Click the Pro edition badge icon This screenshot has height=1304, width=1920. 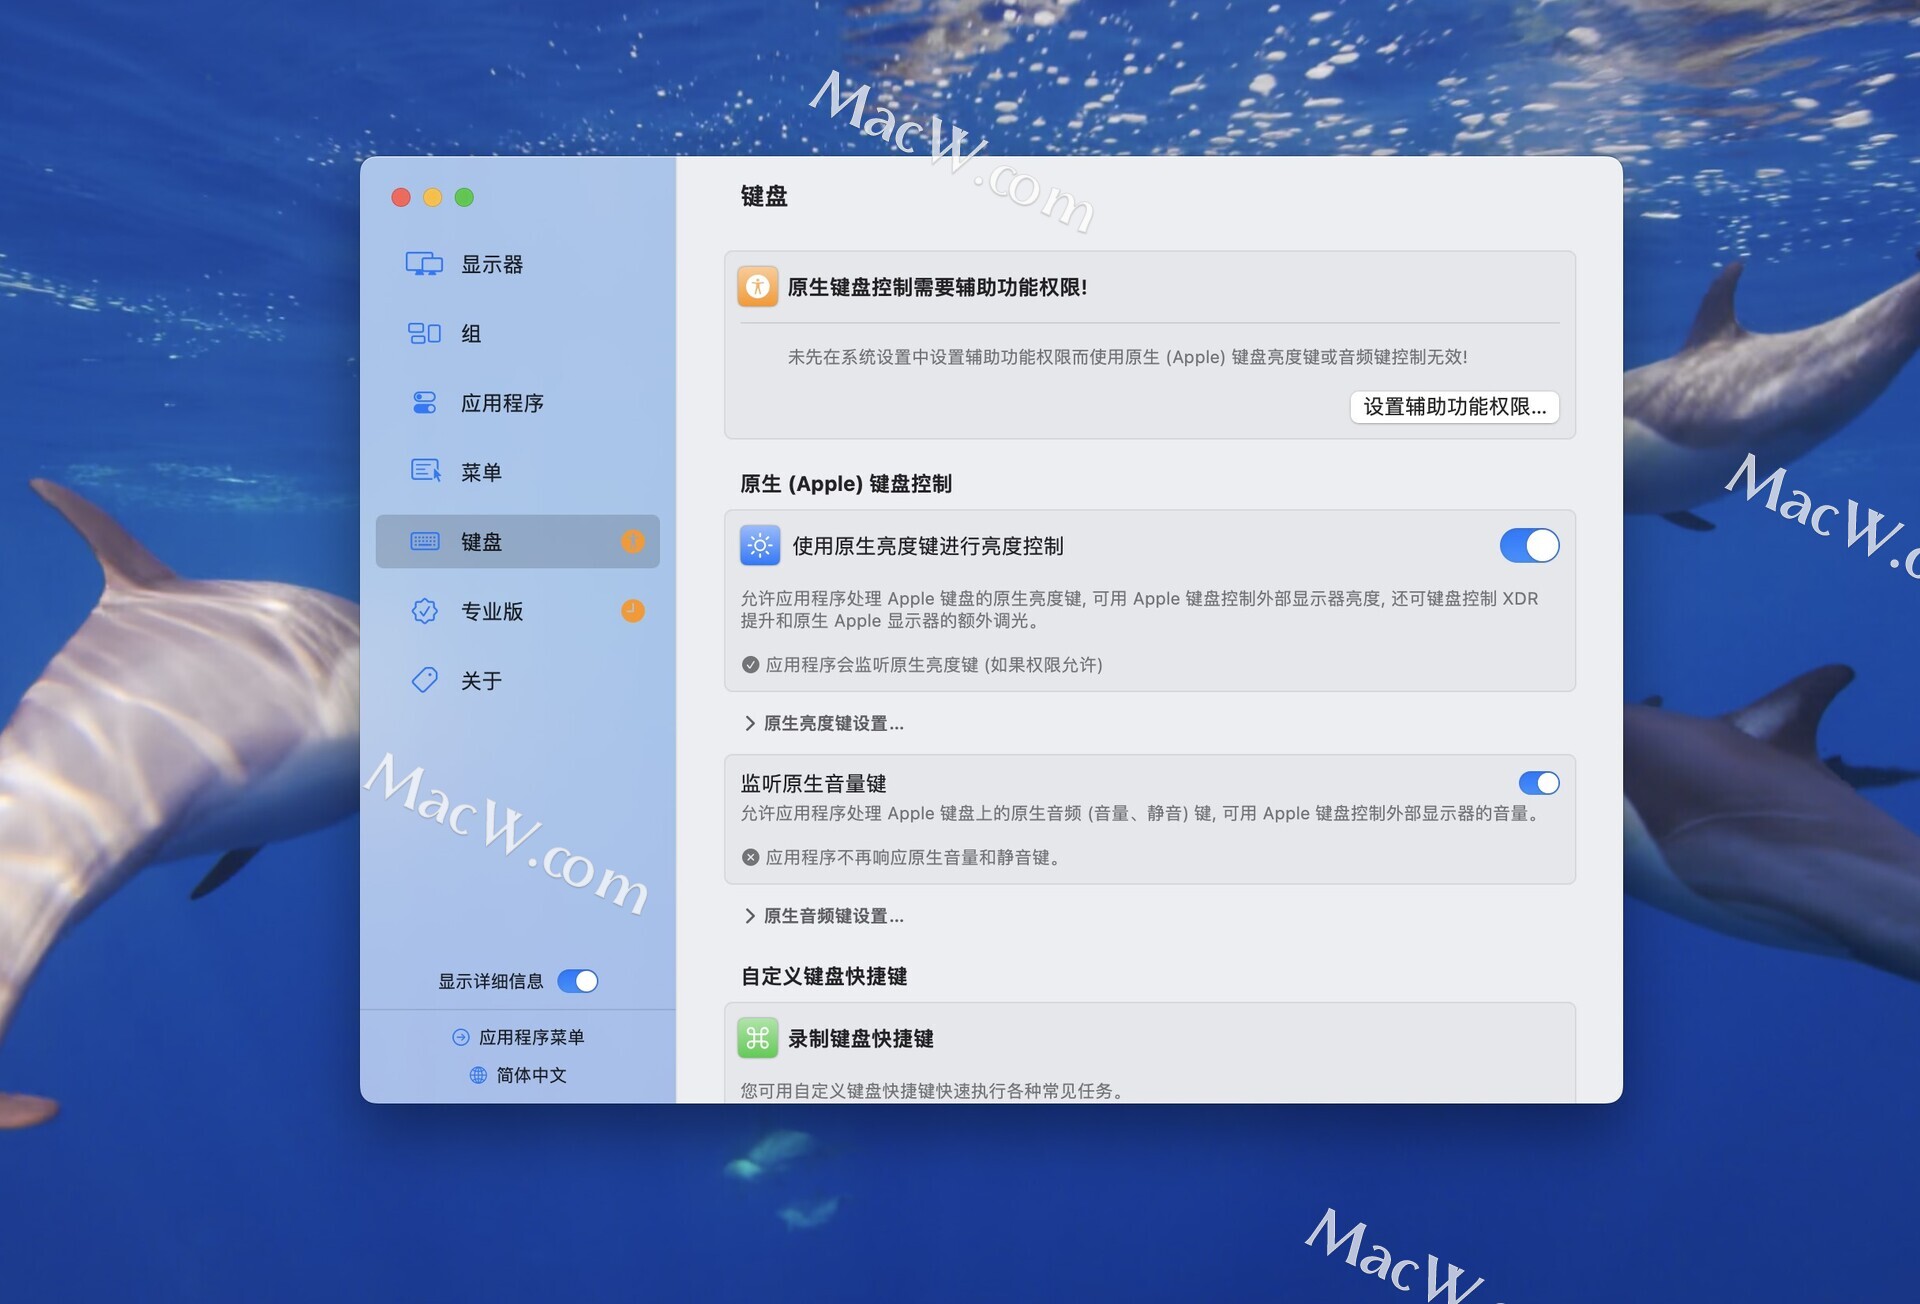click(424, 611)
